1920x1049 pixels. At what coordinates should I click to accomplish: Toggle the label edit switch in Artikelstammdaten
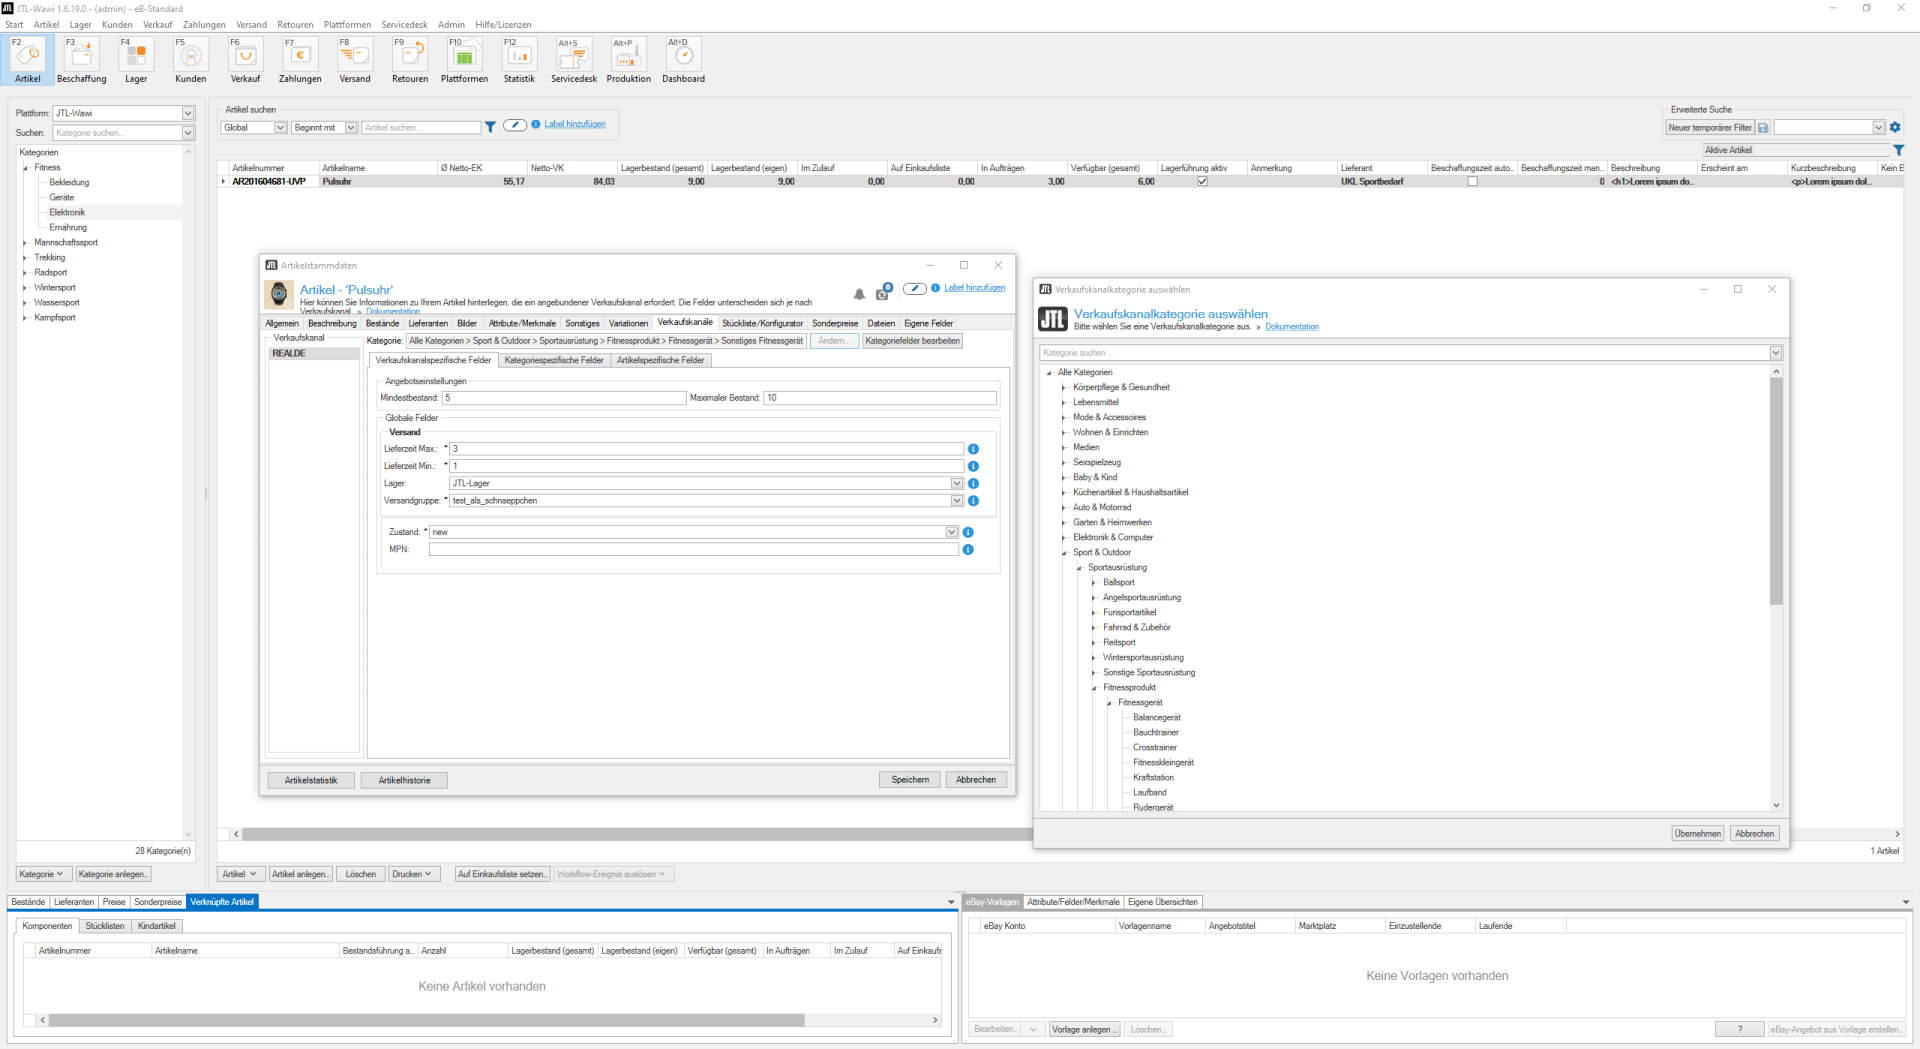(x=914, y=289)
